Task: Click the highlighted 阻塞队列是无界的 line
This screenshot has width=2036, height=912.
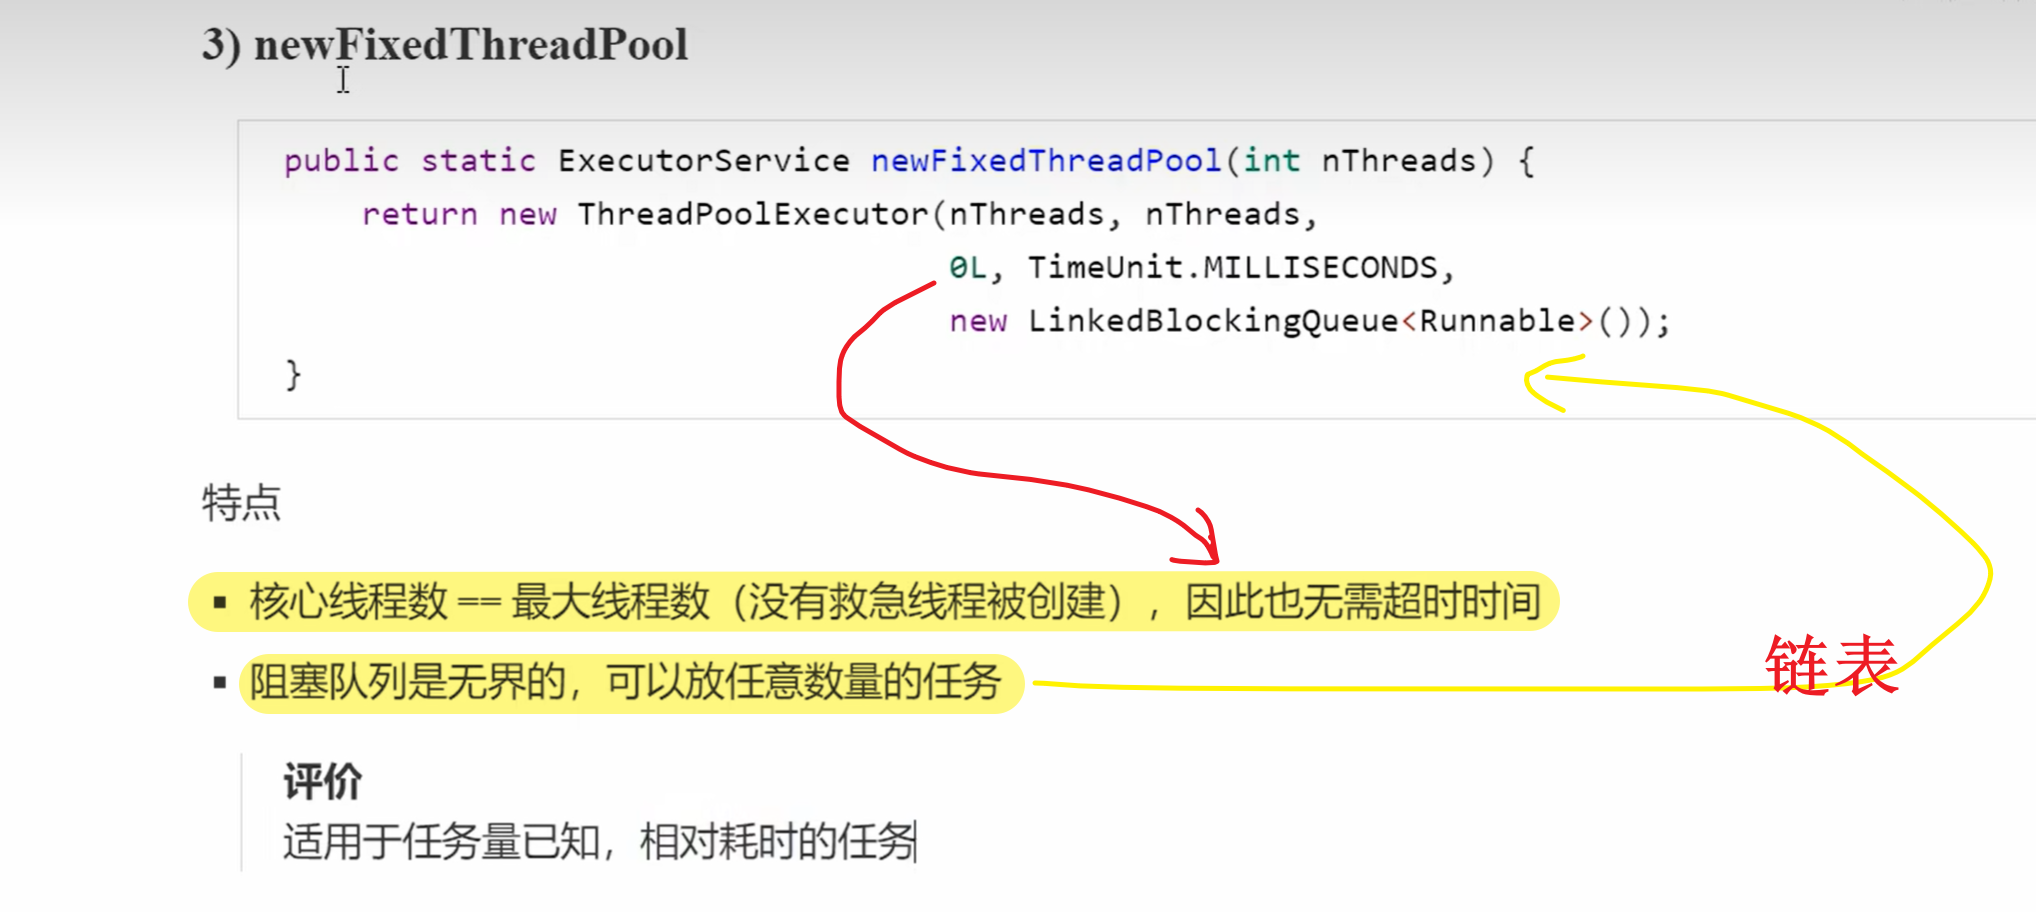Action: tap(625, 683)
